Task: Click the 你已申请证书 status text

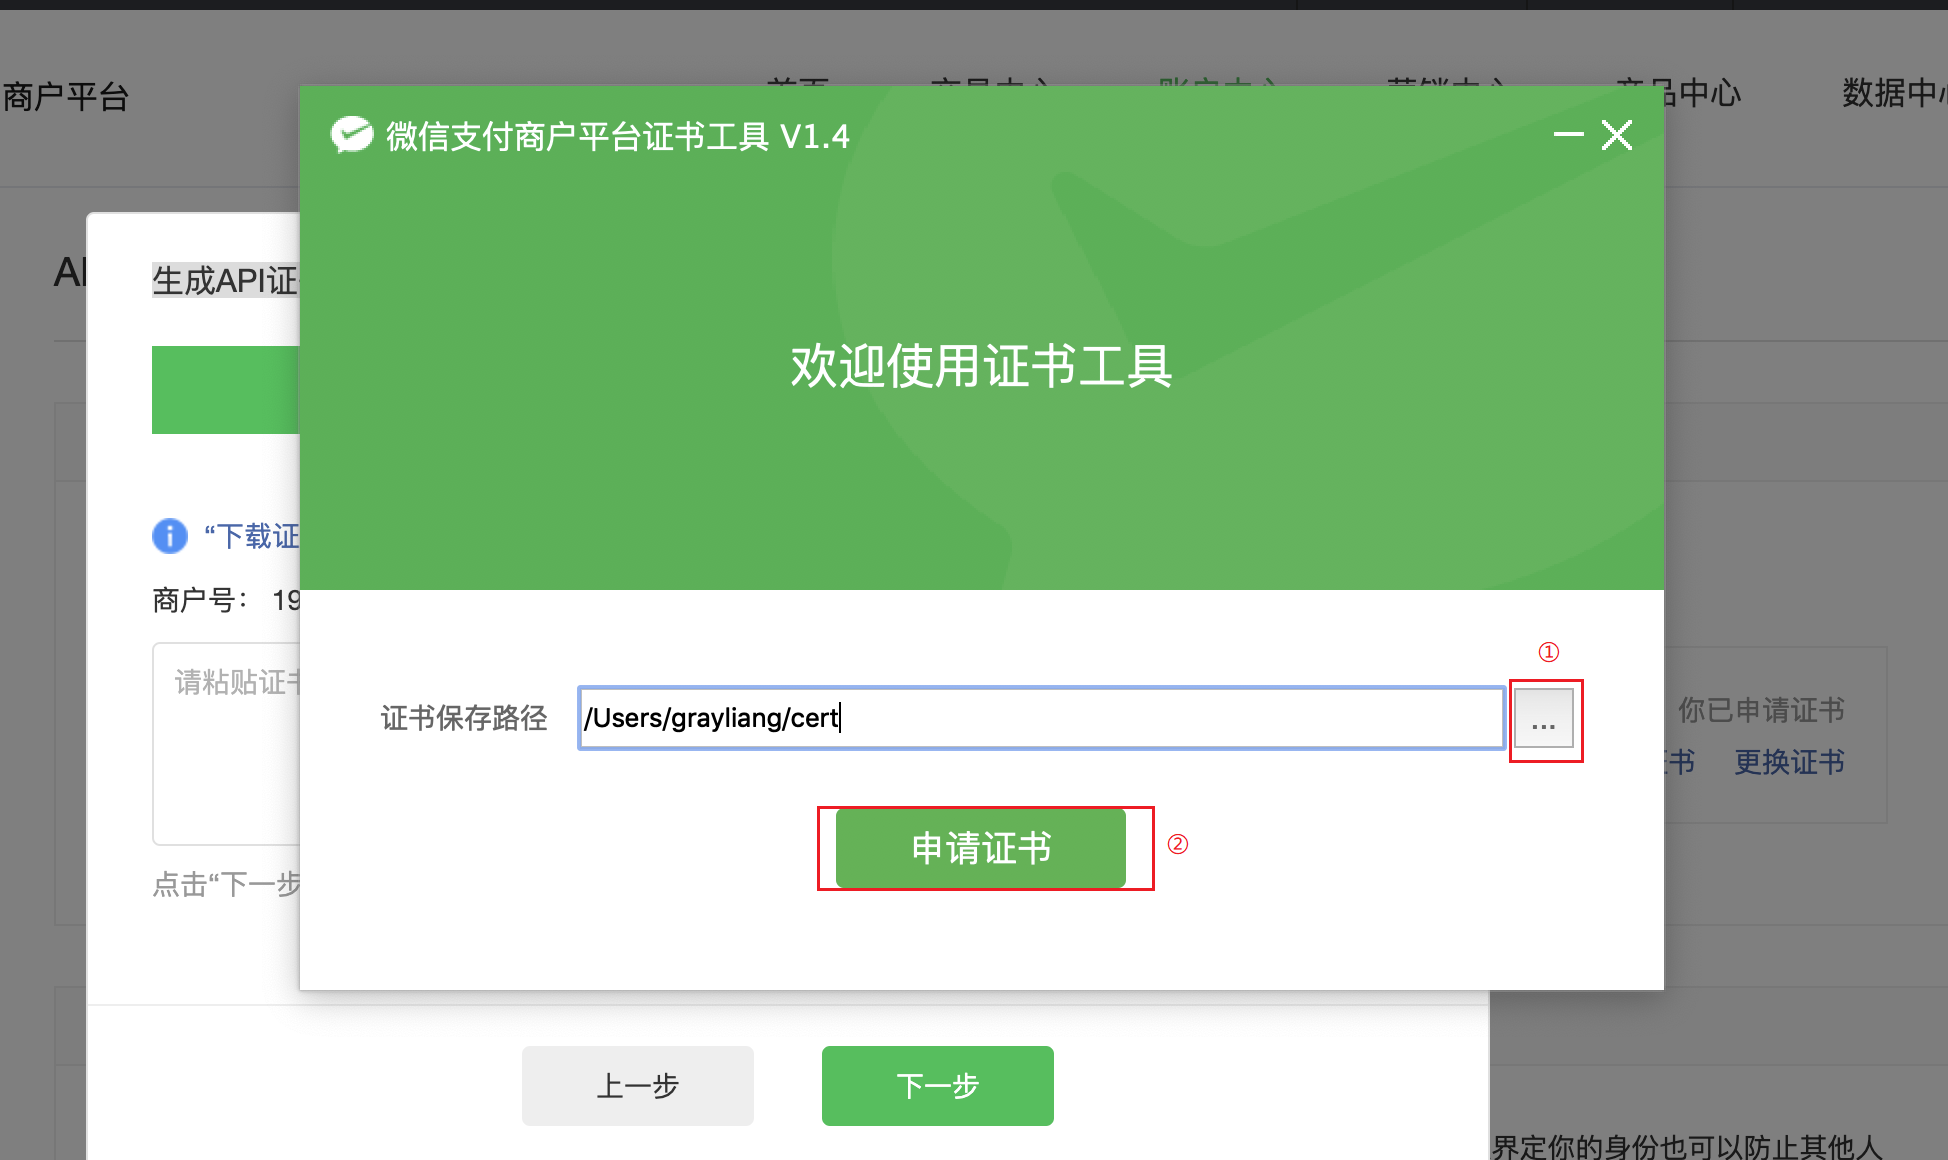Action: (1760, 710)
